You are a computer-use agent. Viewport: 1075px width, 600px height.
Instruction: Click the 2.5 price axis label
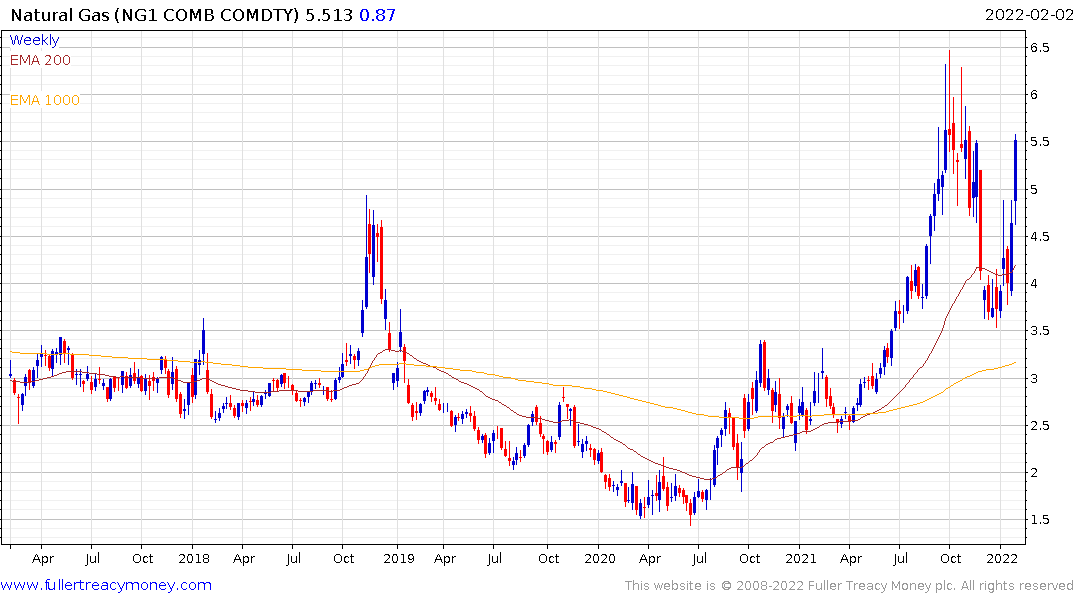(x=1039, y=425)
